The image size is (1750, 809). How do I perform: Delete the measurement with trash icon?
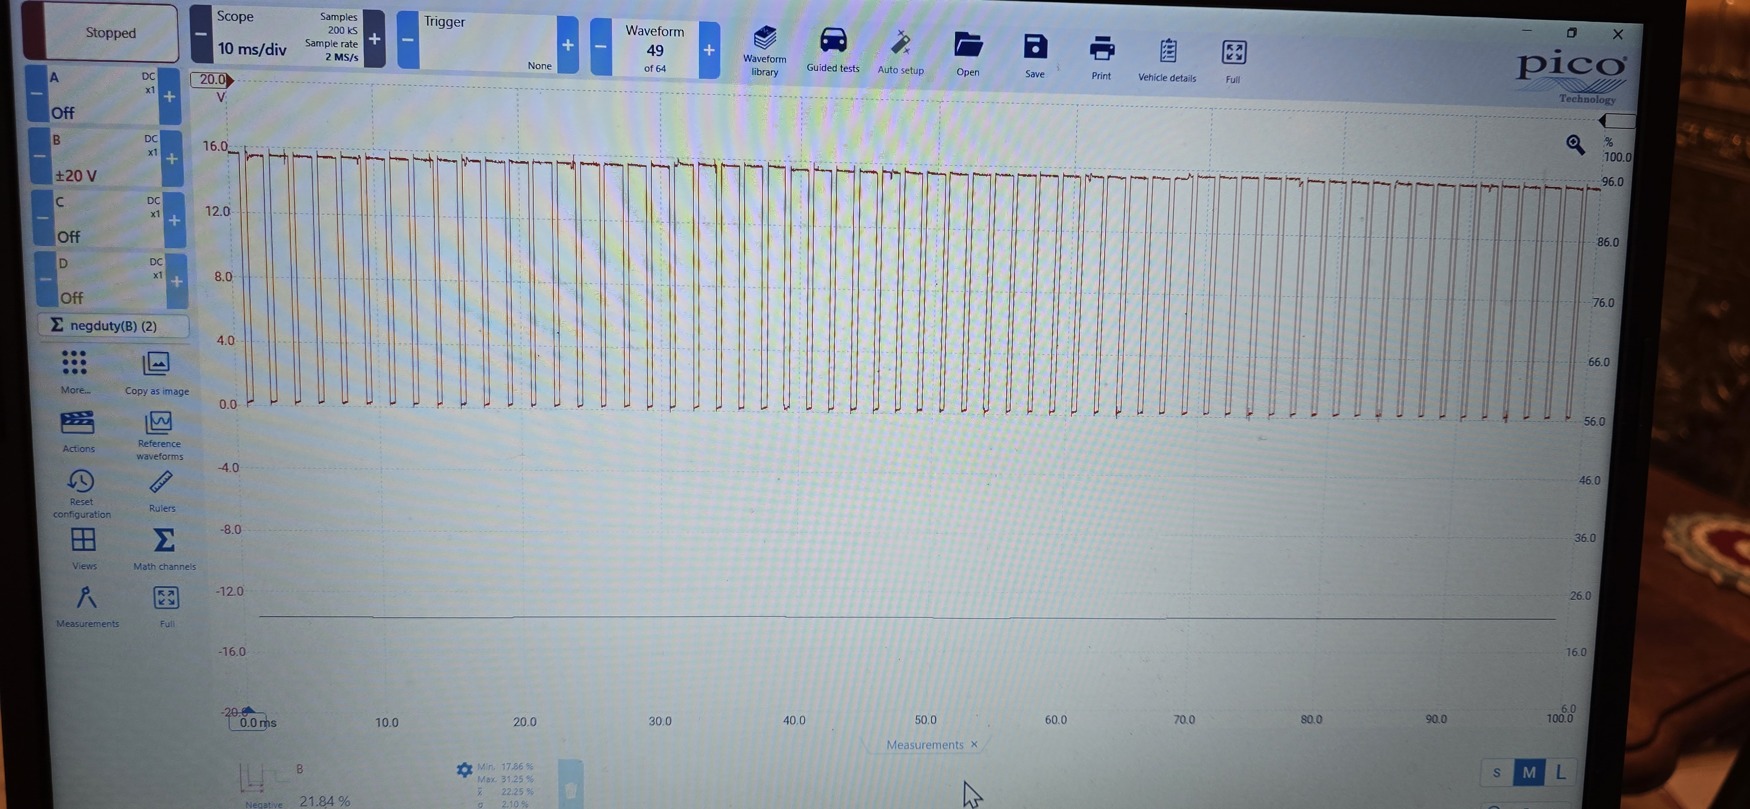pos(570,786)
